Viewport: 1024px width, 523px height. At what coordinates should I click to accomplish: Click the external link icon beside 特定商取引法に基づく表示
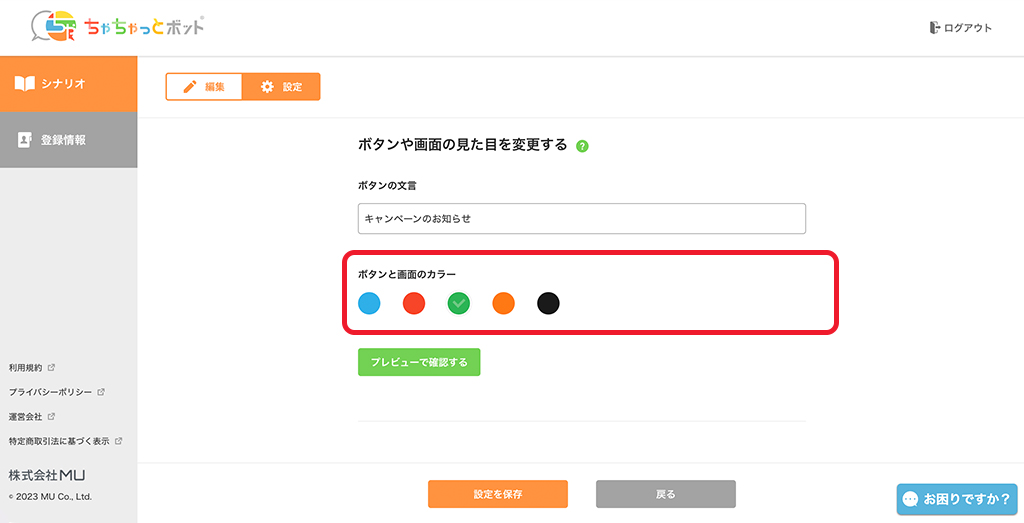(x=118, y=440)
